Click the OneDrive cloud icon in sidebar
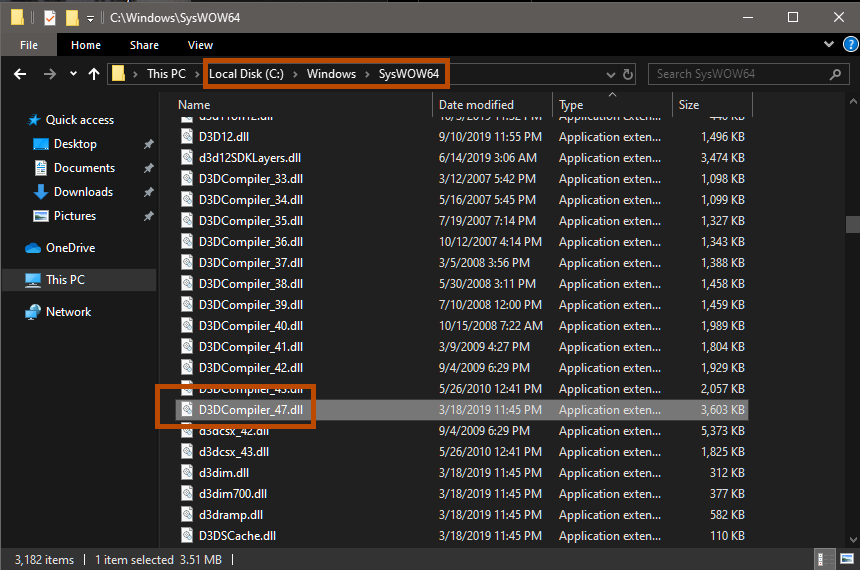Image resolution: width=860 pixels, height=570 pixels. tap(33, 248)
